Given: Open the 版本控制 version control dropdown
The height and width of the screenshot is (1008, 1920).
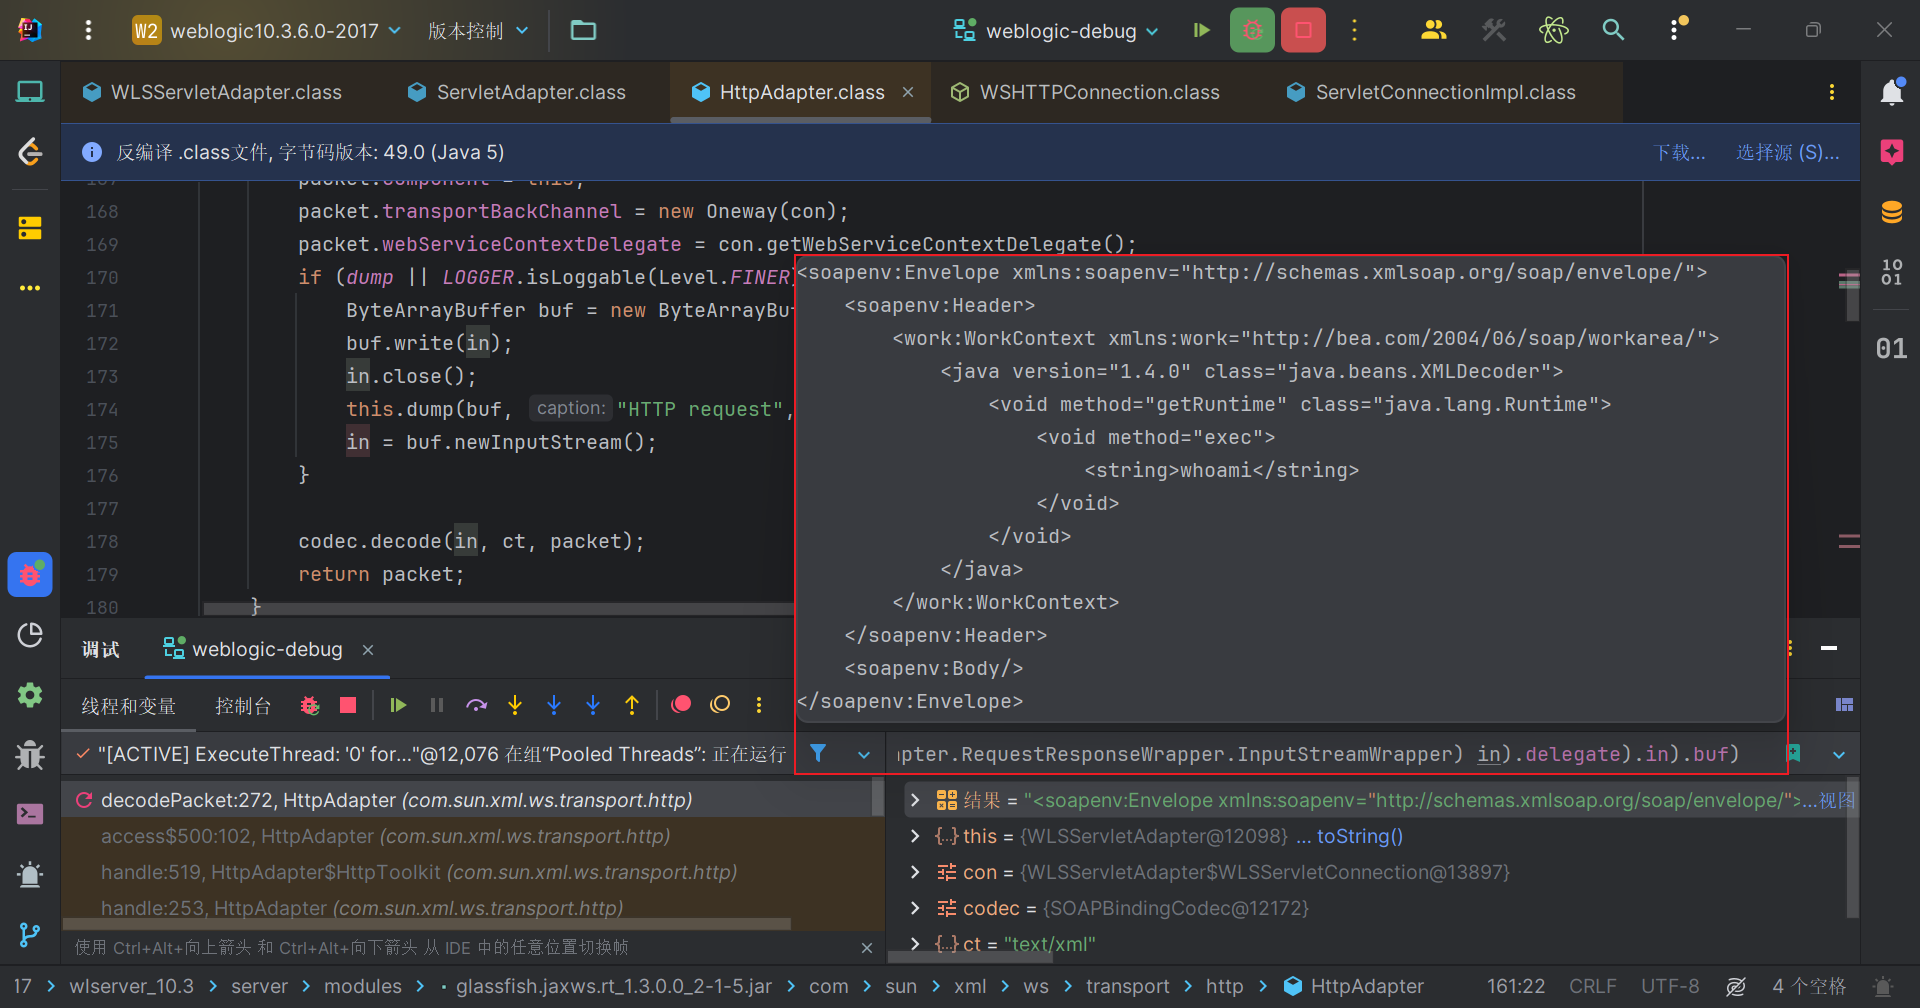Looking at the screenshot, I should 478,30.
